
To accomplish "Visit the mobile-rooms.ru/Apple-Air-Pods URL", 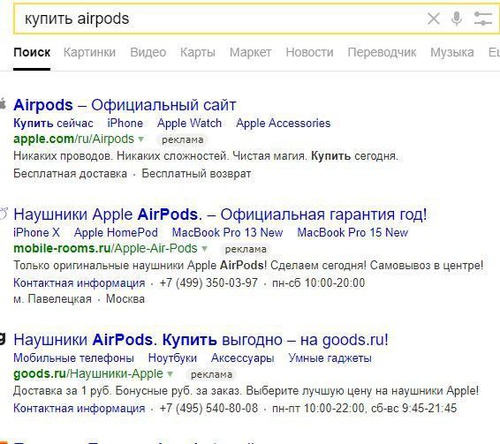I will click(x=105, y=248).
